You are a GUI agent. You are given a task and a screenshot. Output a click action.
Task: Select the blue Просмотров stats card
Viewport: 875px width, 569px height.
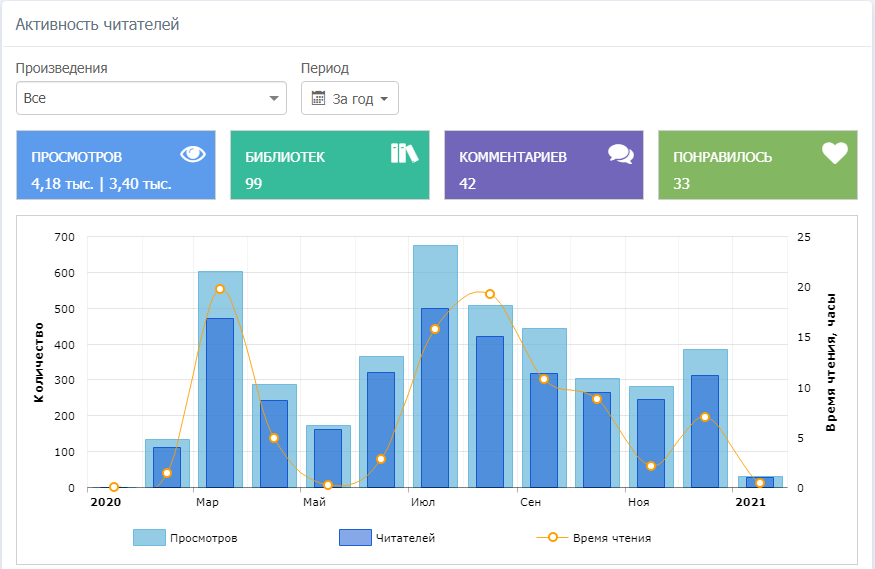coord(116,164)
